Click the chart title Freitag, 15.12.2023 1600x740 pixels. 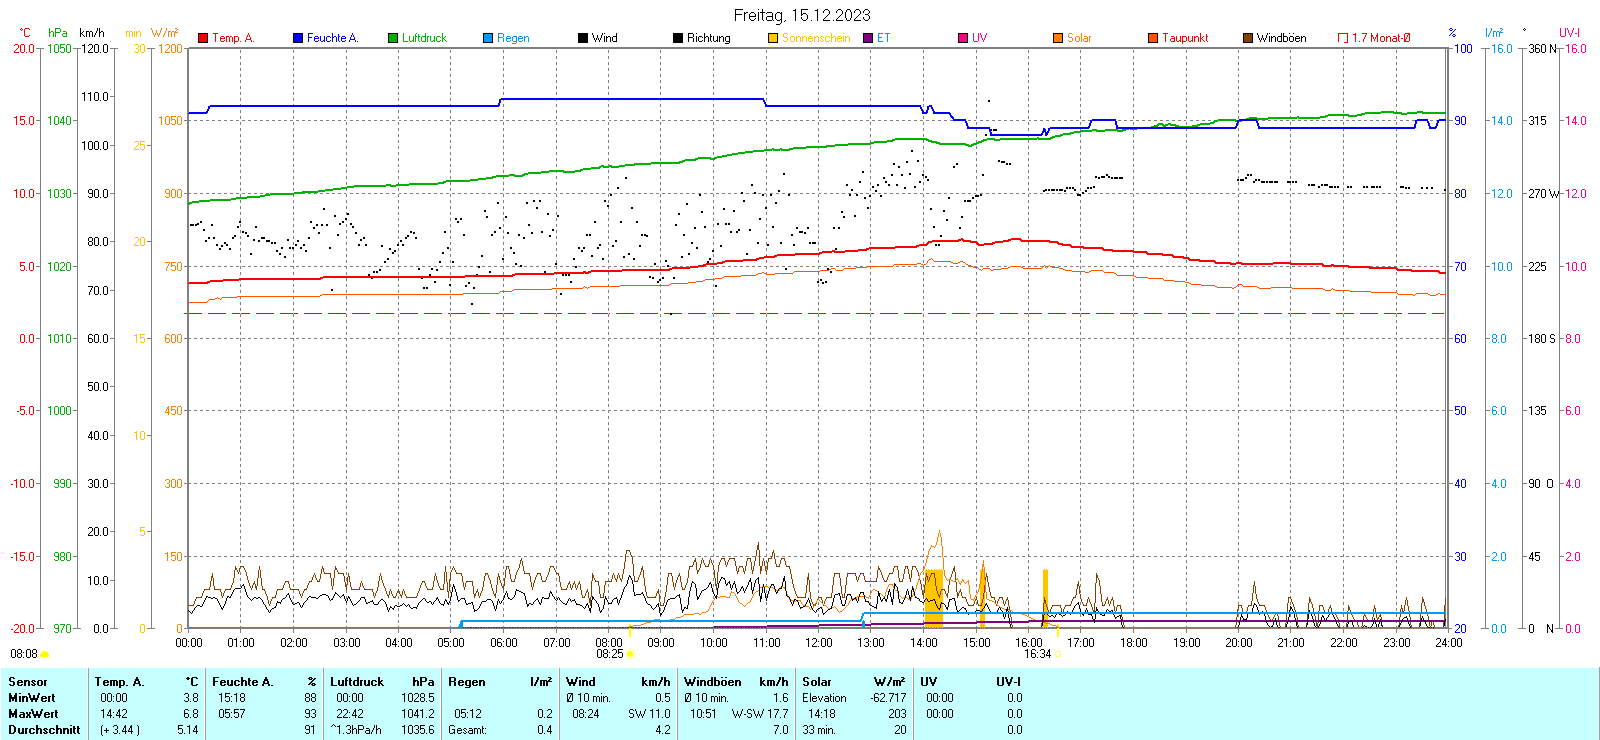[x=802, y=15]
